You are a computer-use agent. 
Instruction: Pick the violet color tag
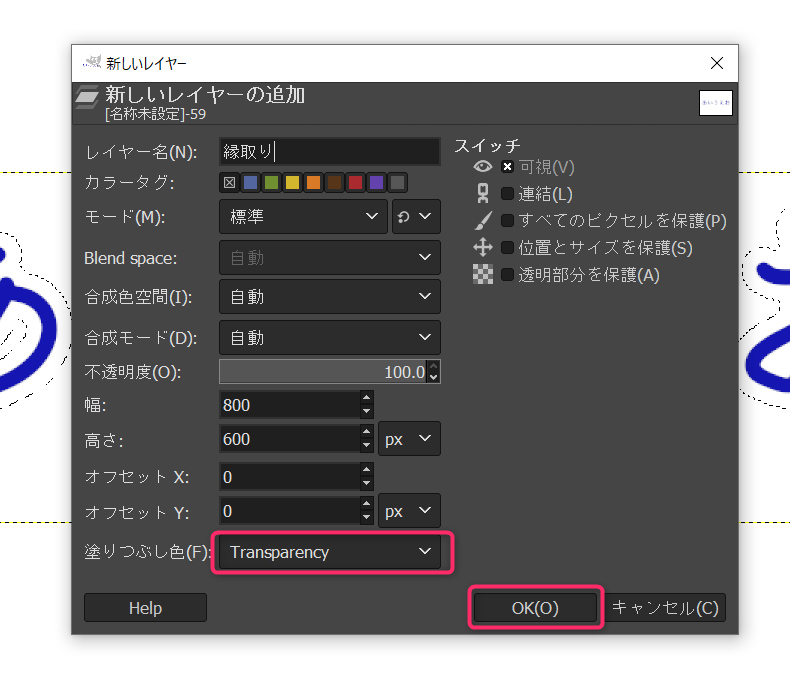pyautogui.click(x=376, y=182)
